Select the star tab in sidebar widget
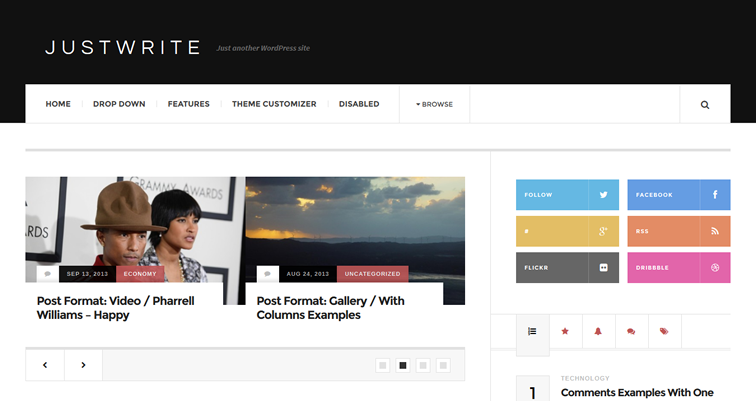Image resolution: width=756 pixels, height=401 pixels. point(565,330)
